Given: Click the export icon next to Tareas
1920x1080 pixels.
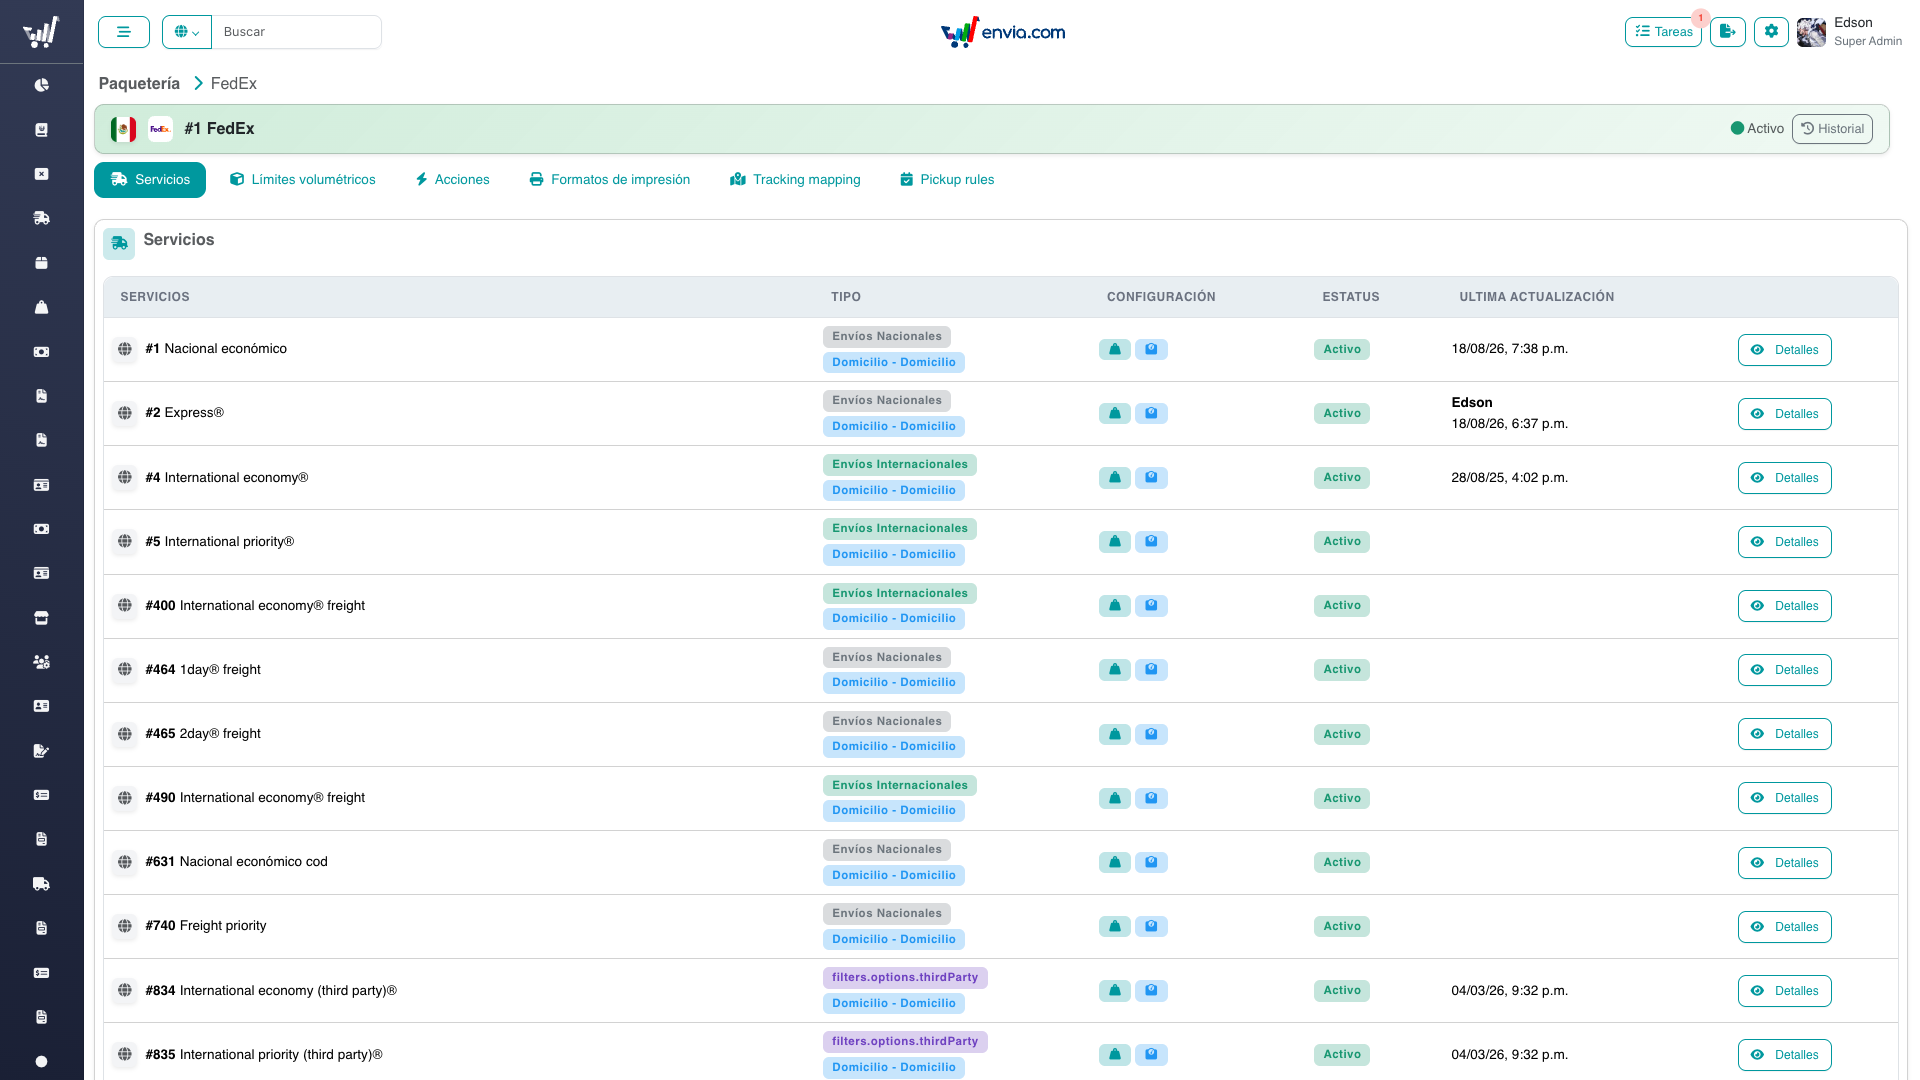Looking at the screenshot, I should 1728,32.
